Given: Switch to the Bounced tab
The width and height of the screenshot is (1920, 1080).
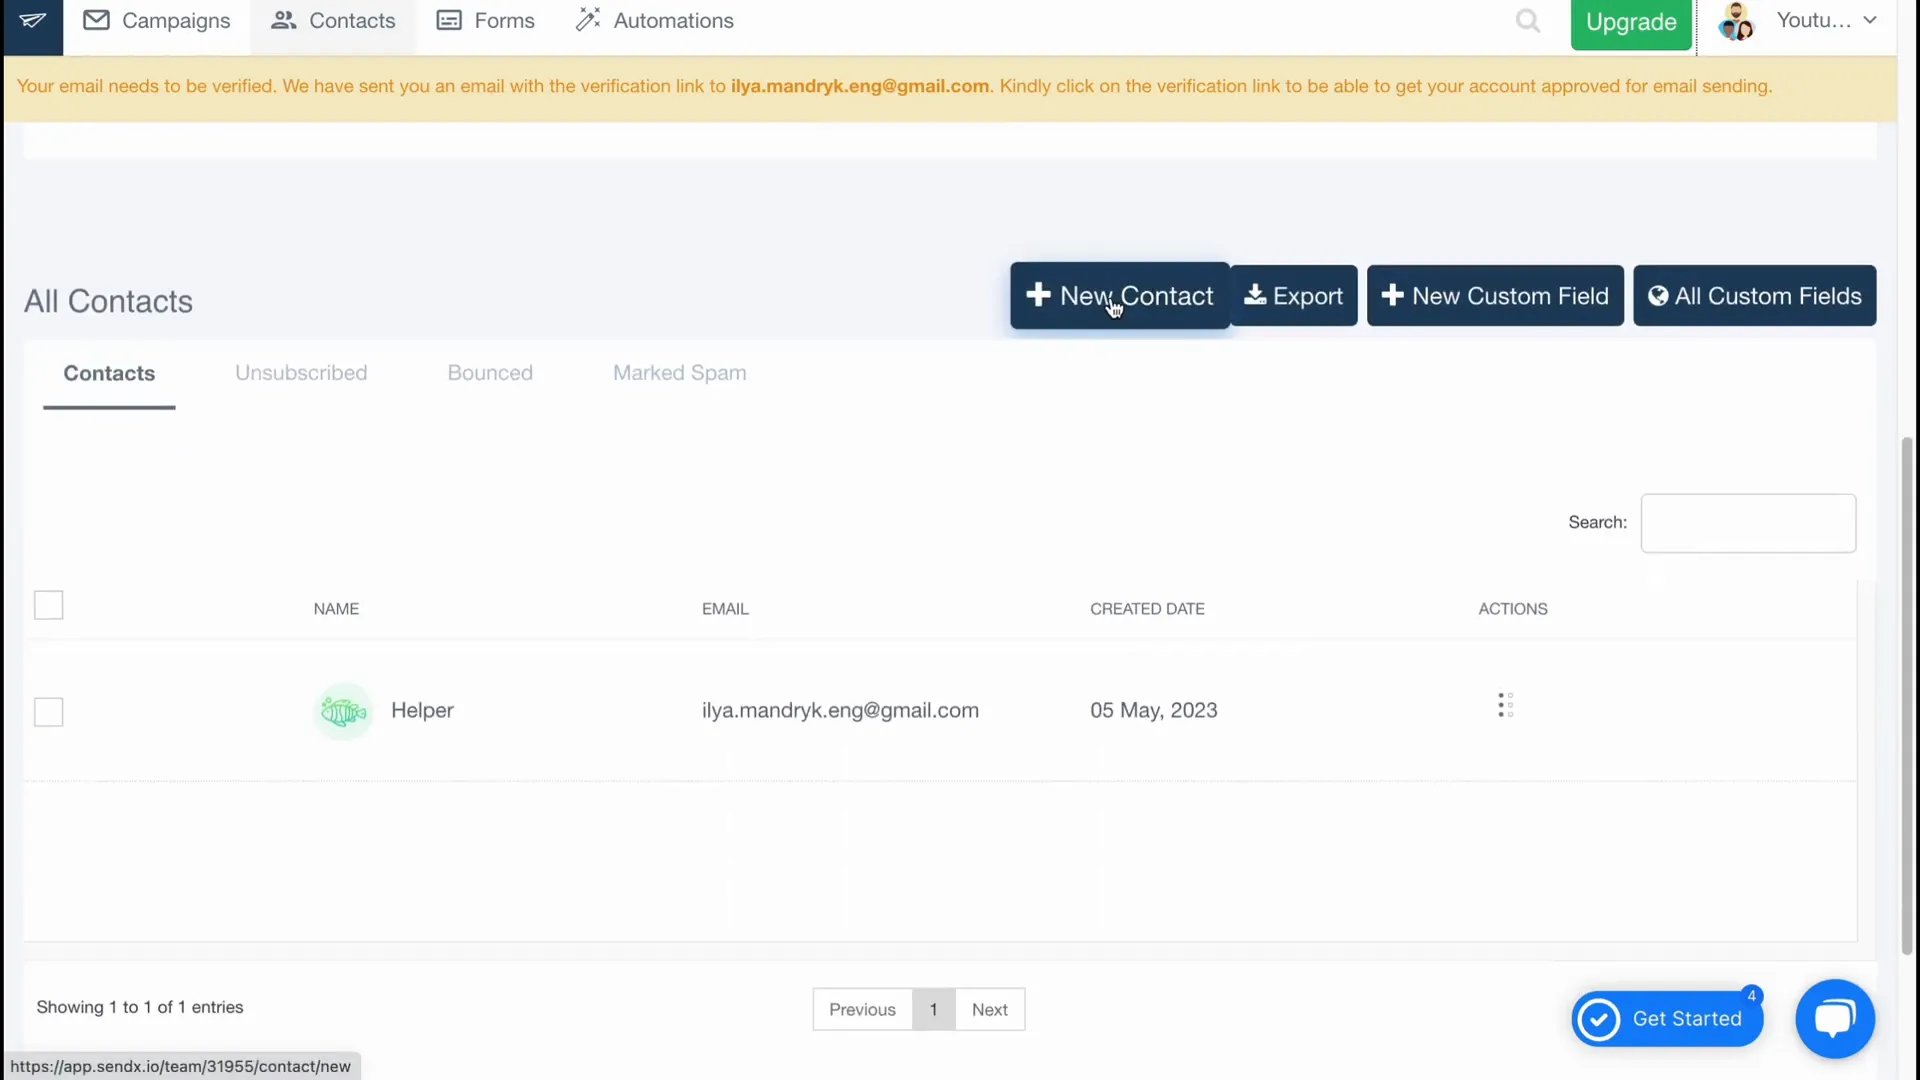Looking at the screenshot, I should pyautogui.click(x=489, y=372).
